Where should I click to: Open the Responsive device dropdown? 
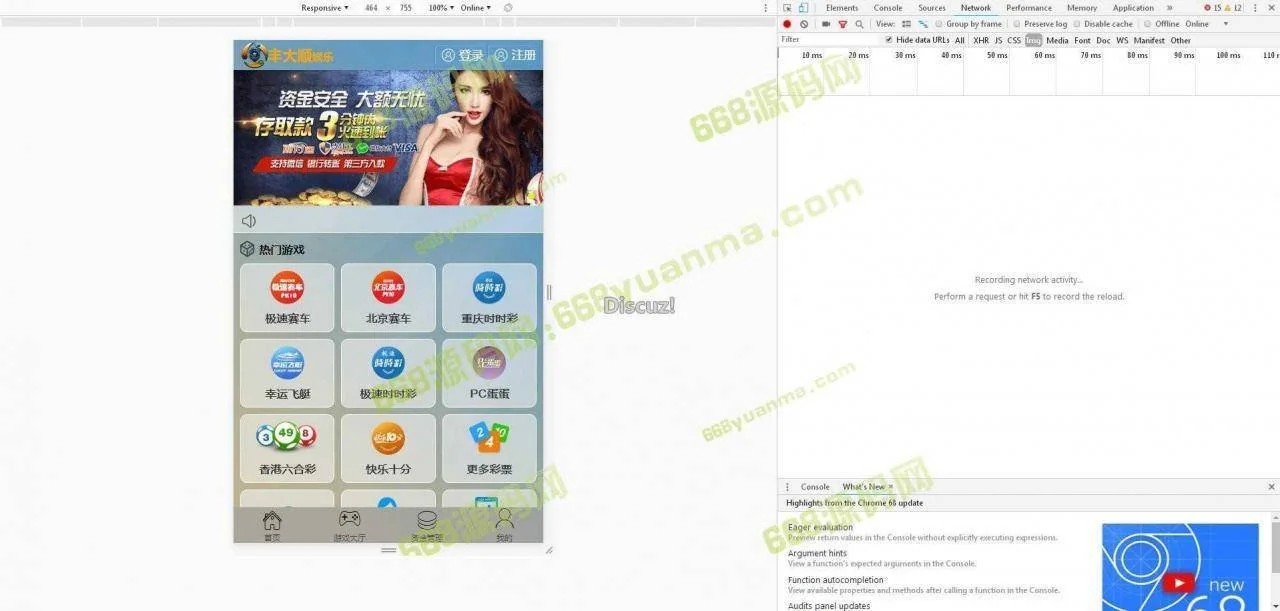pos(325,8)
